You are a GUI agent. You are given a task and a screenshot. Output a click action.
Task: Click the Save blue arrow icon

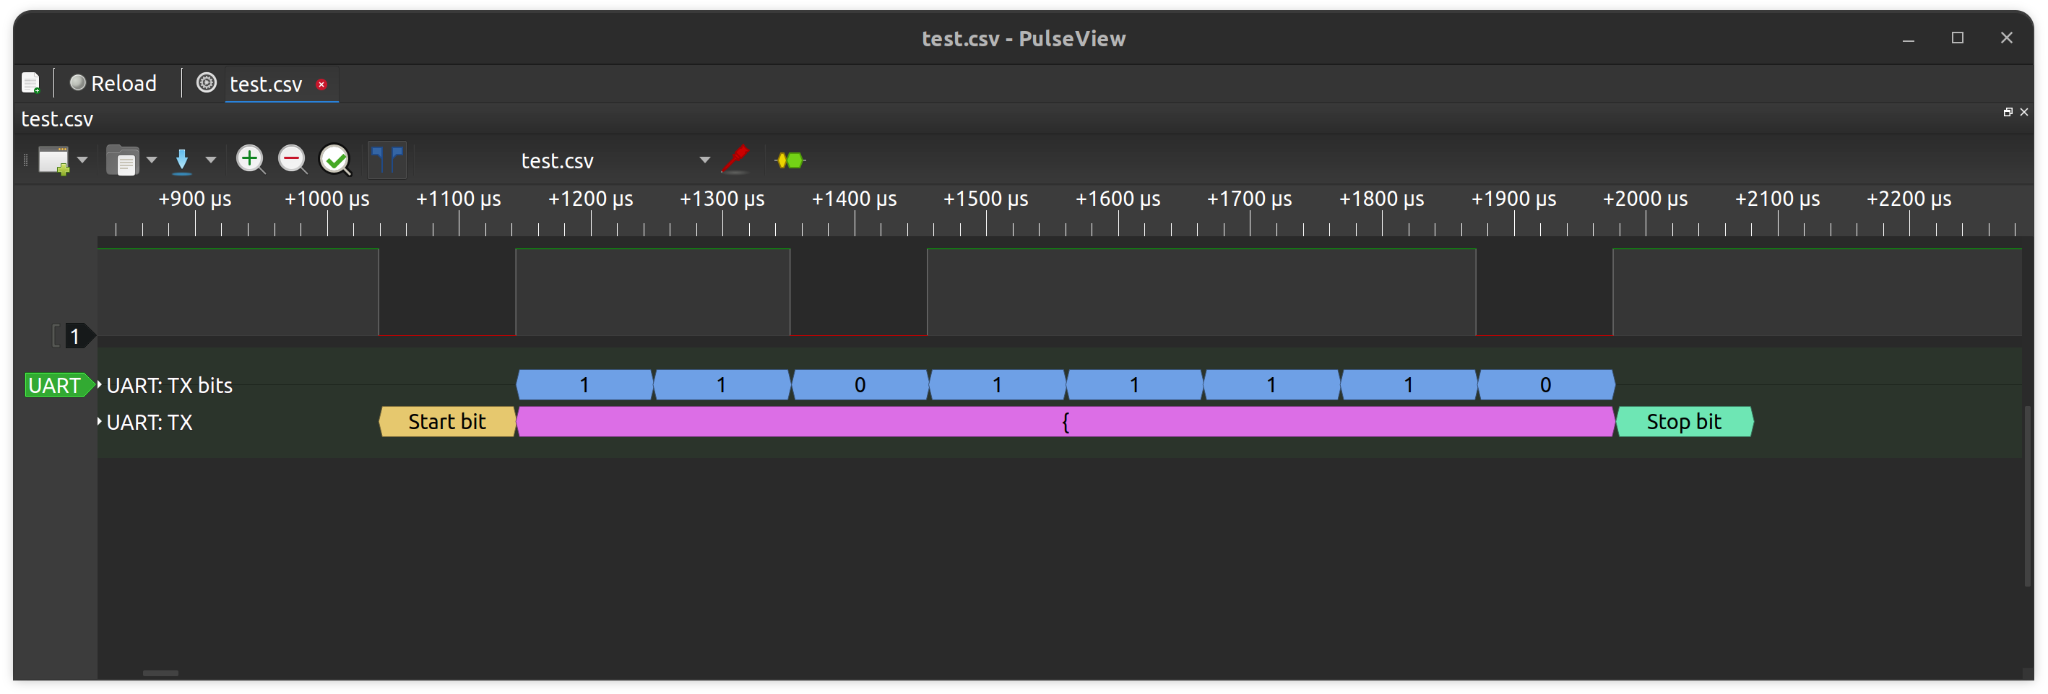182,160
